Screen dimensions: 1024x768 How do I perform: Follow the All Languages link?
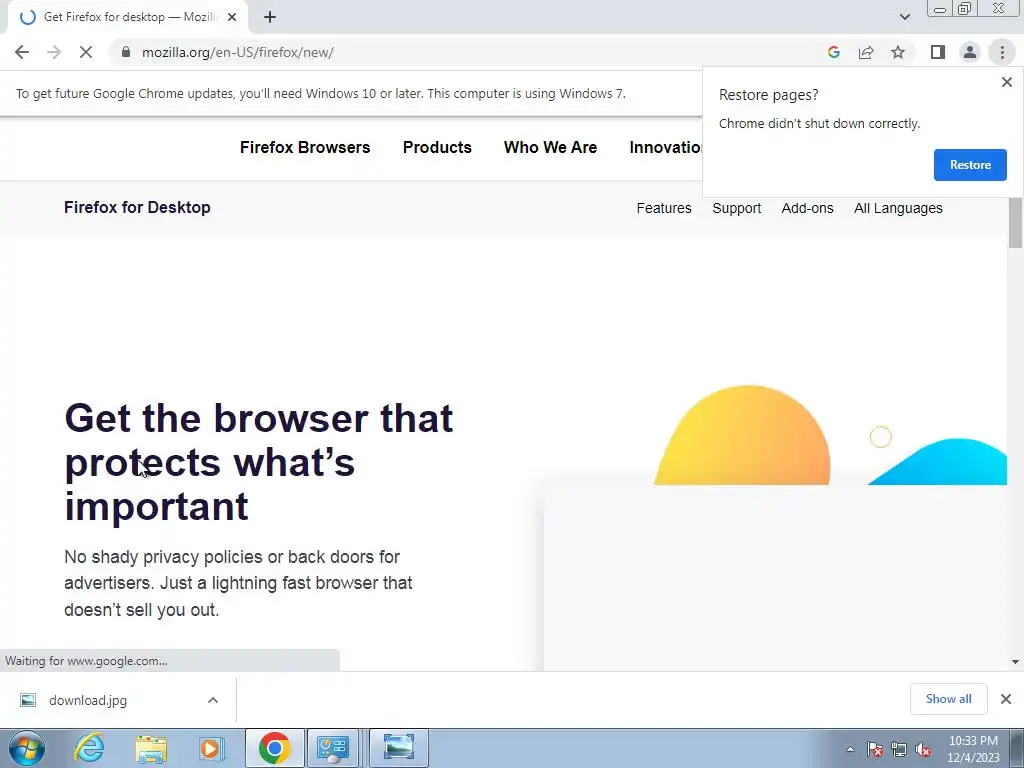[898, 208]
